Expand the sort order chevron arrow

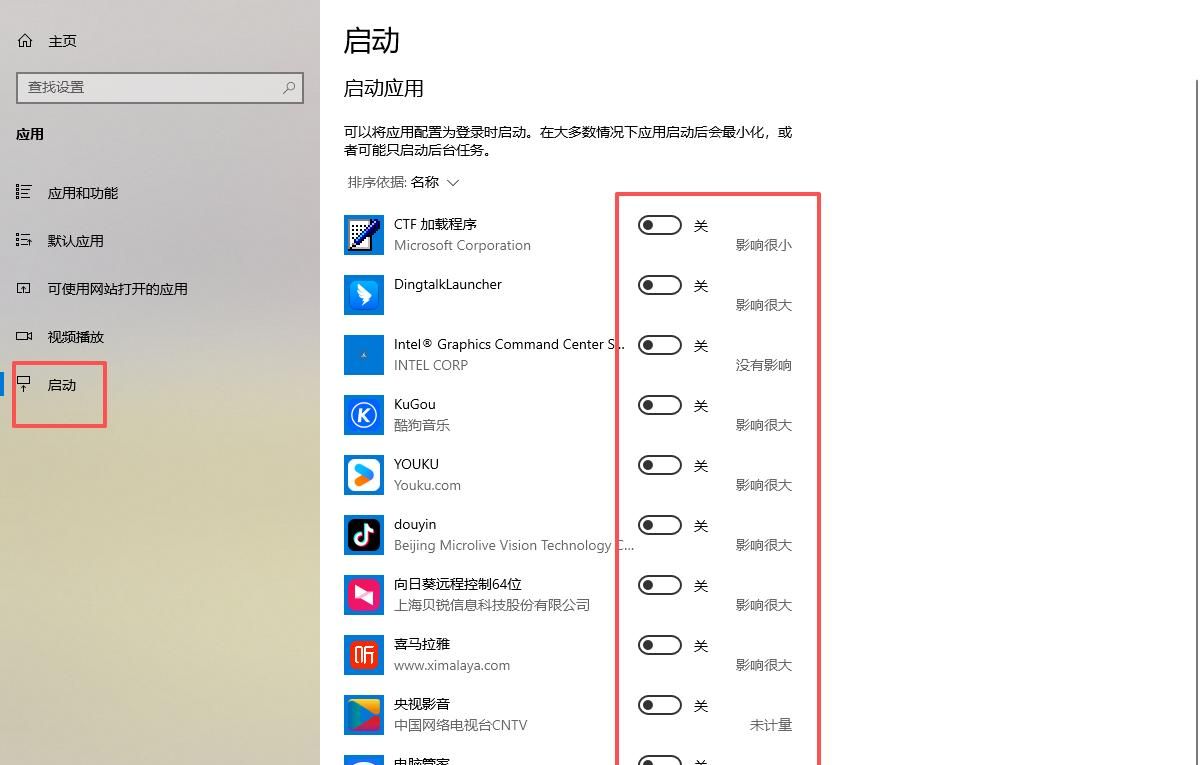[x=453, y=182]
